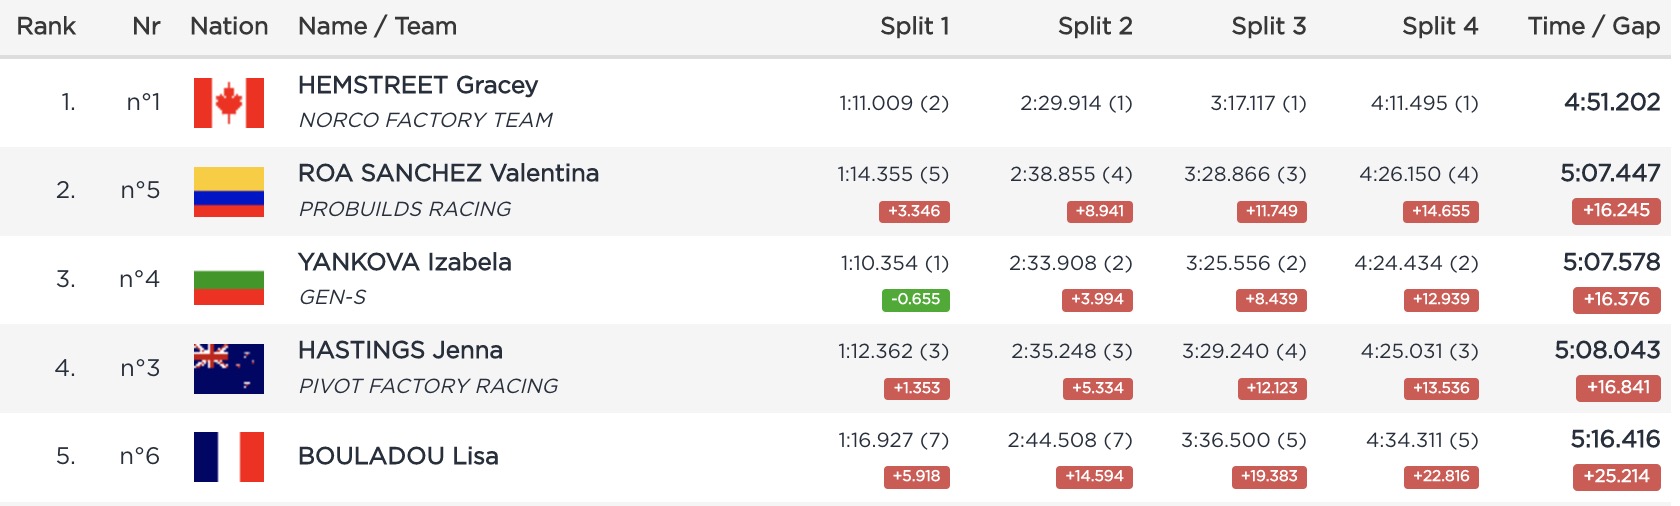Open rider HEMSTREET Gracey's name
This screenshot has height=506, width=1680.
click(x=418, y=85)
